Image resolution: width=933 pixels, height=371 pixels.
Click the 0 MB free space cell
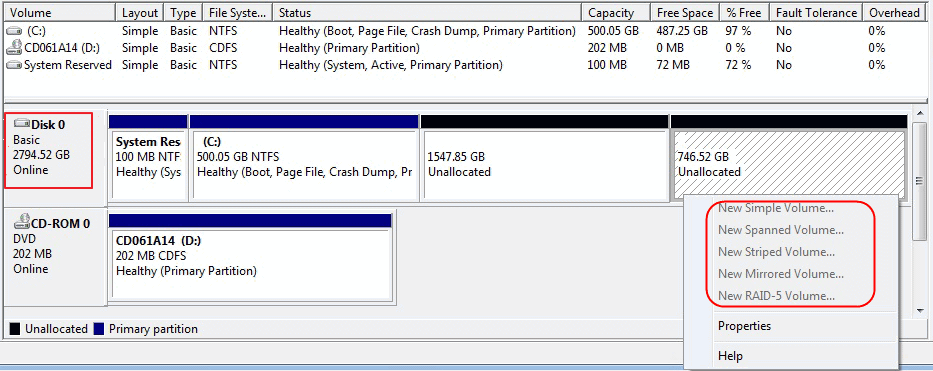tap(670, 48)
